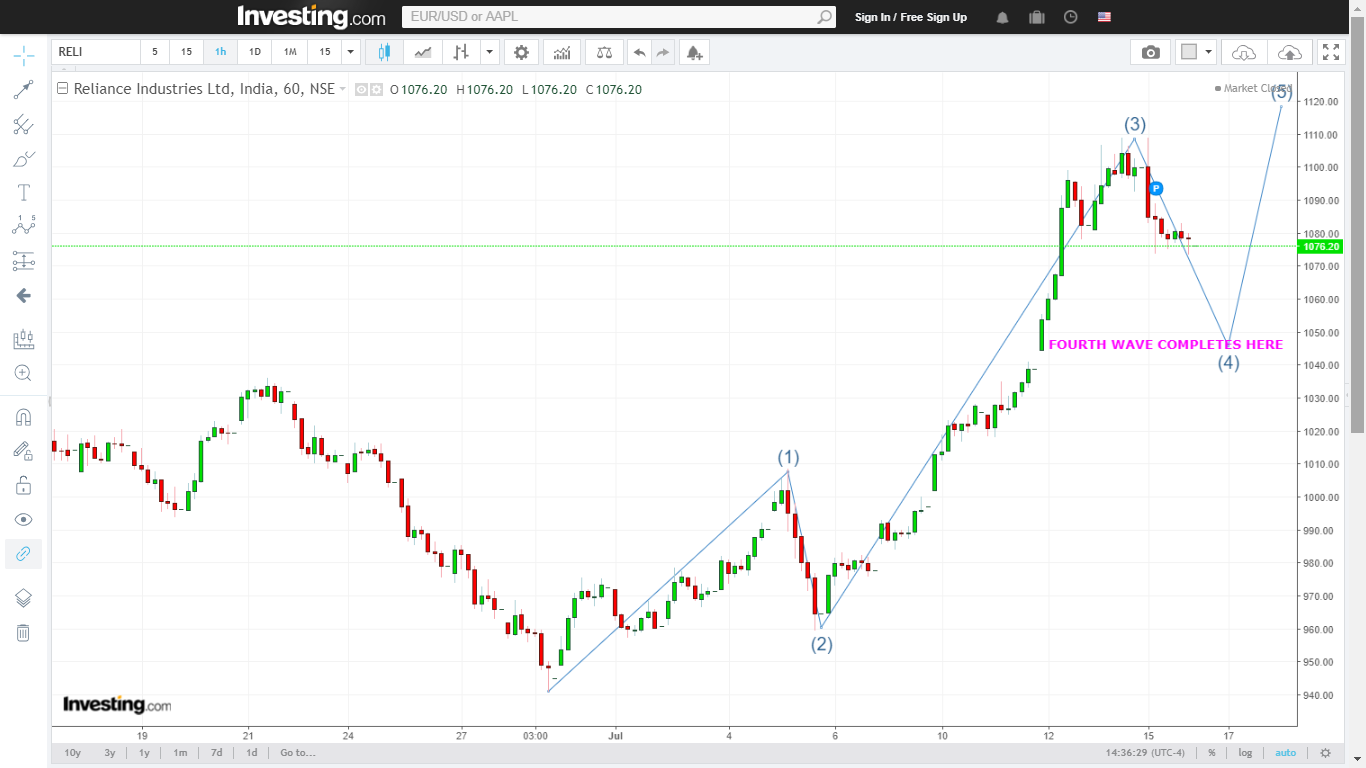This screenshot has height=768, width=1366.
Task: Select the Elliott wave pattern tool
Action: [23, 226]
